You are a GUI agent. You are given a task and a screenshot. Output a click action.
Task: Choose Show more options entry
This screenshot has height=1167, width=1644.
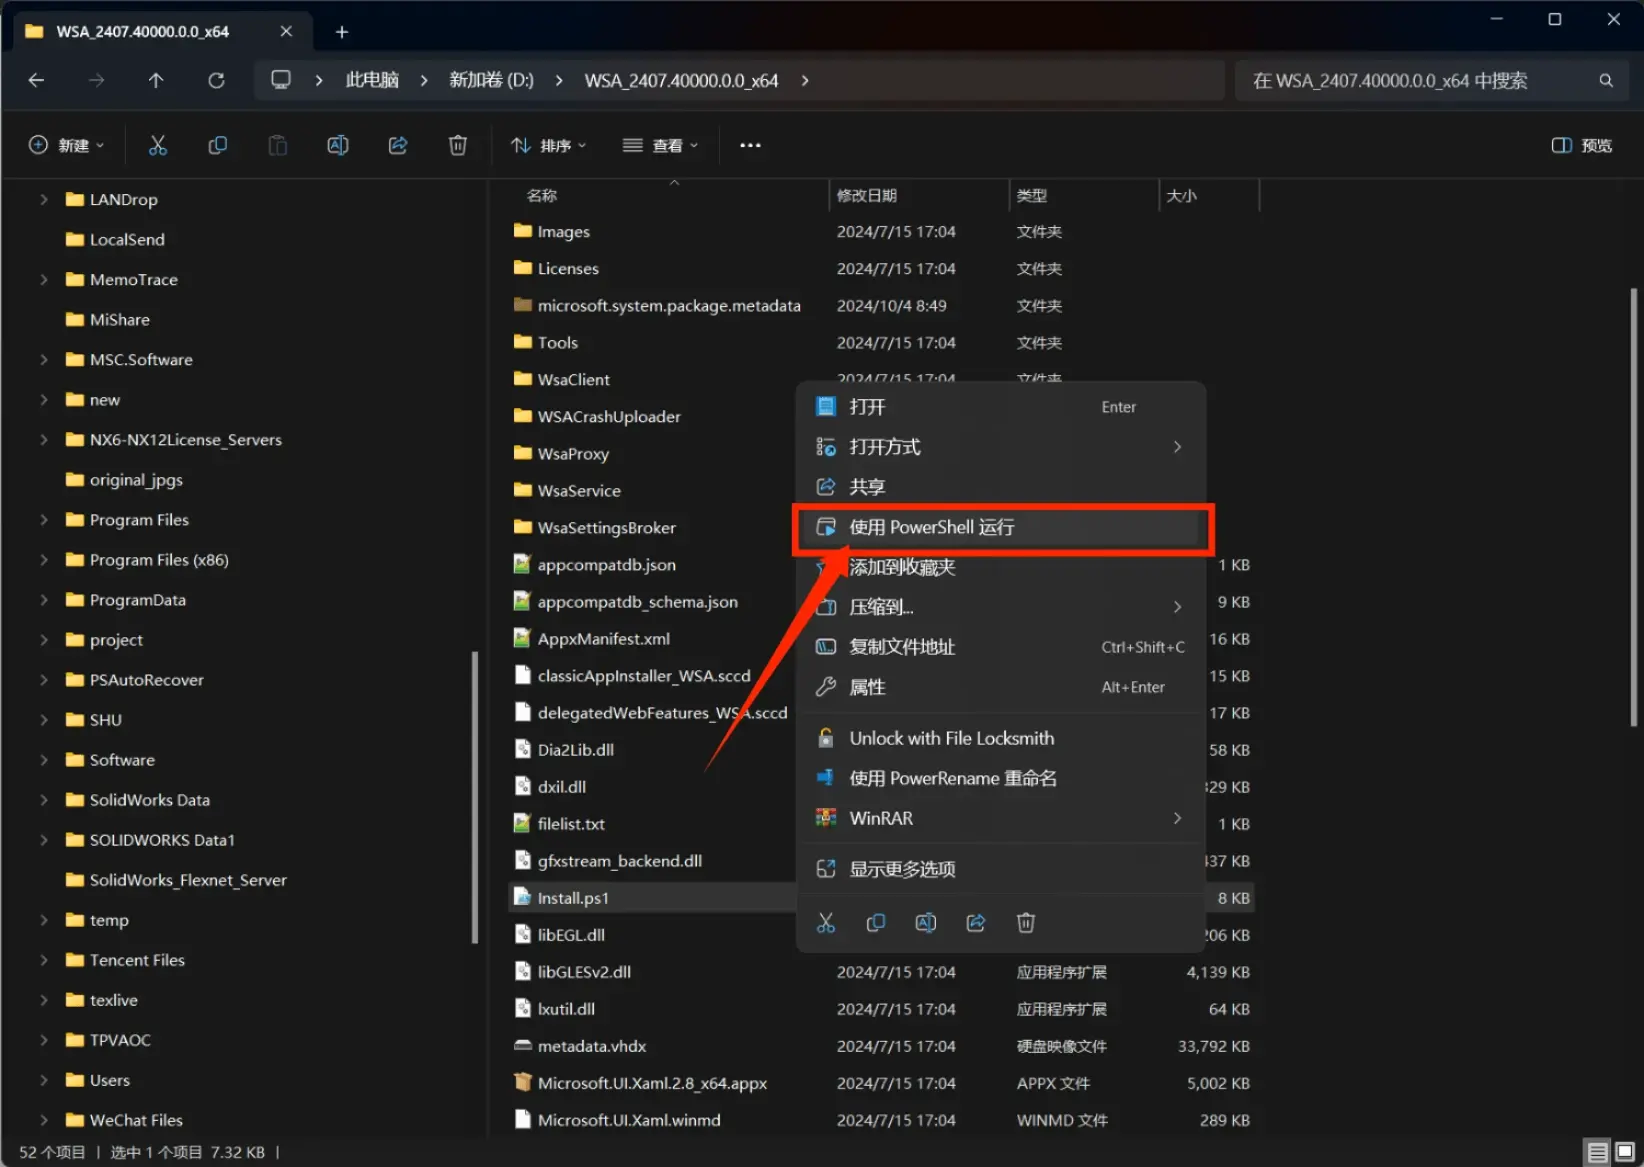pos(1000,869)
